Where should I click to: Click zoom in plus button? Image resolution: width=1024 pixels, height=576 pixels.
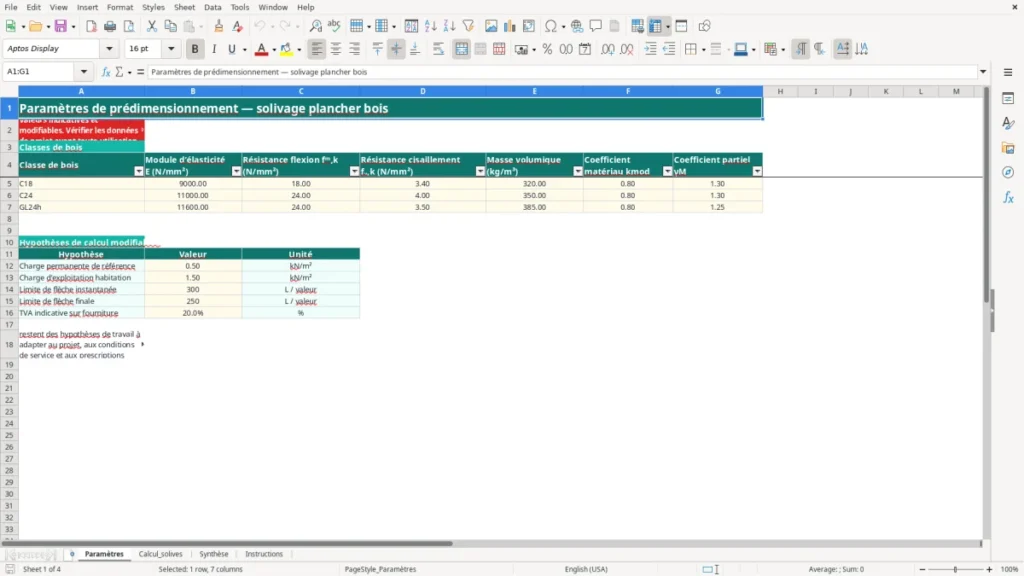989,569
